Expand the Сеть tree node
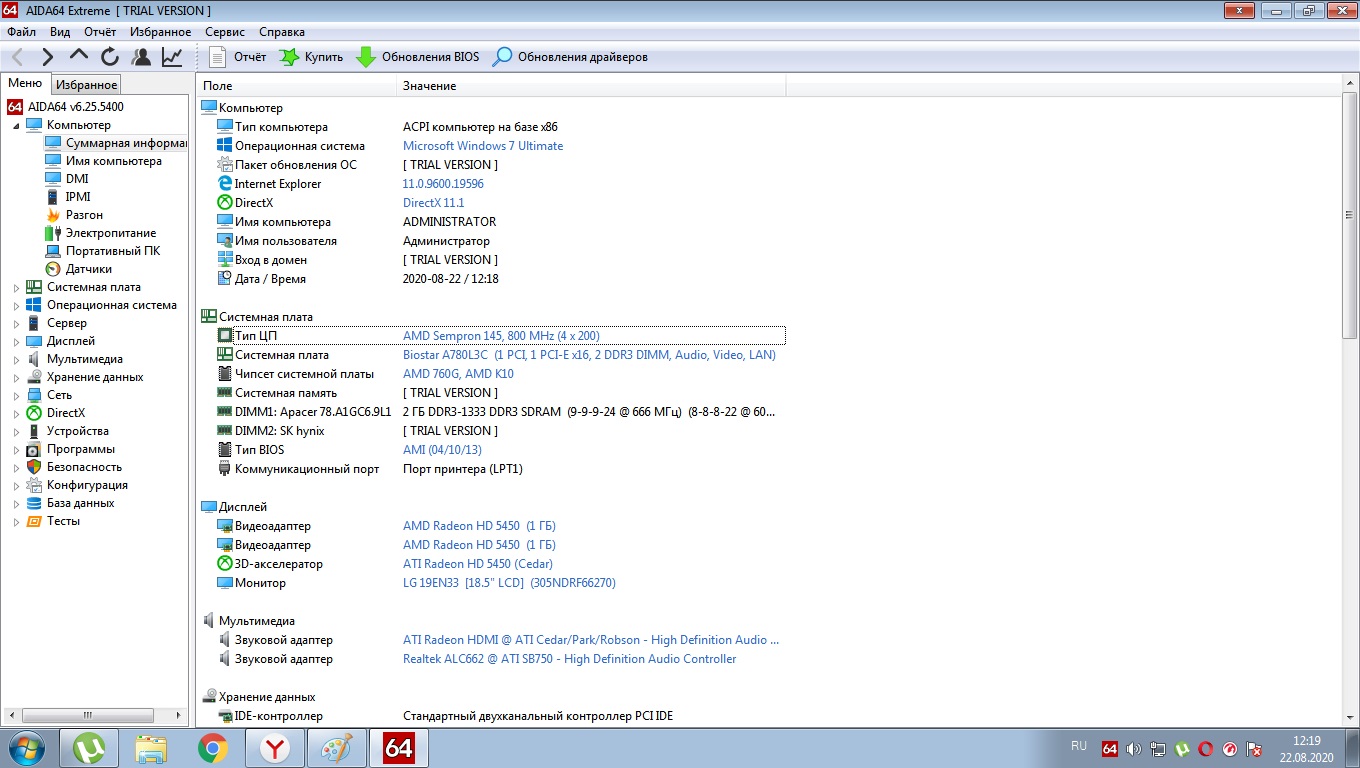 click(x=16, y=395)
